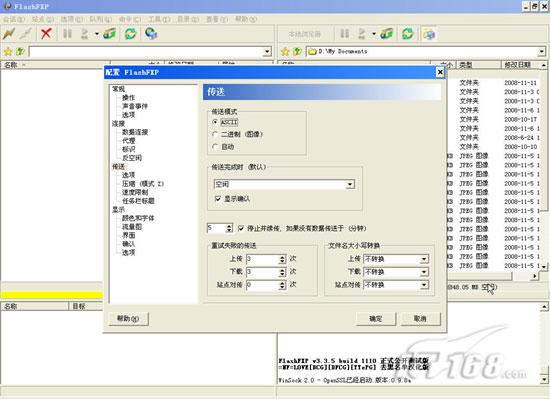Select 任务栏标题 in the config tree

(138, 201)
